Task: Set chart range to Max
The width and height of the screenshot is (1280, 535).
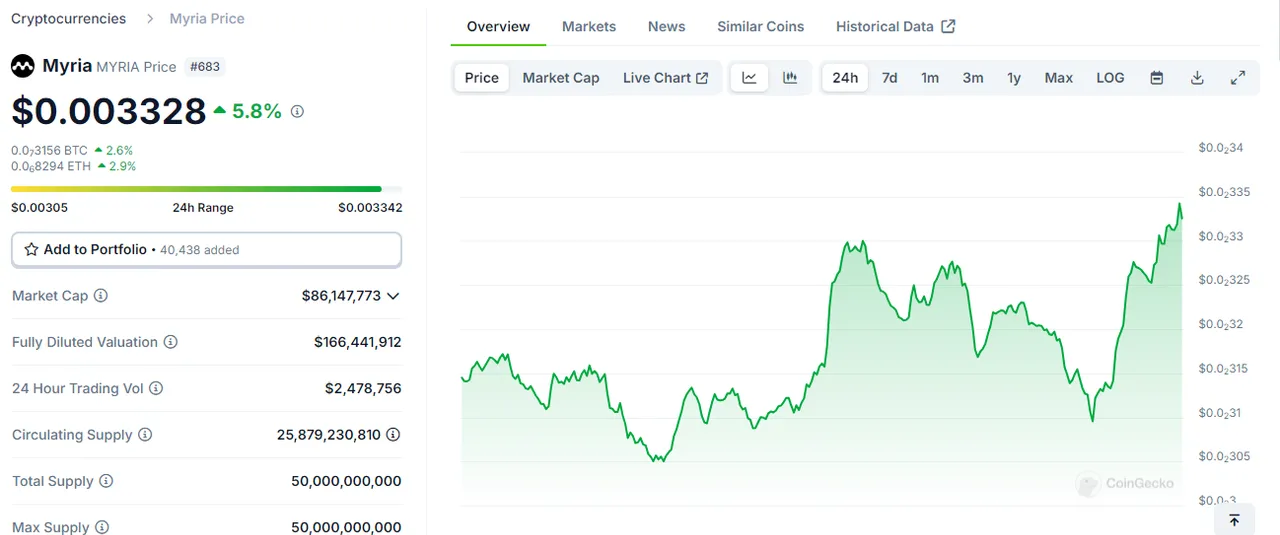Action: click(1059, 78)
